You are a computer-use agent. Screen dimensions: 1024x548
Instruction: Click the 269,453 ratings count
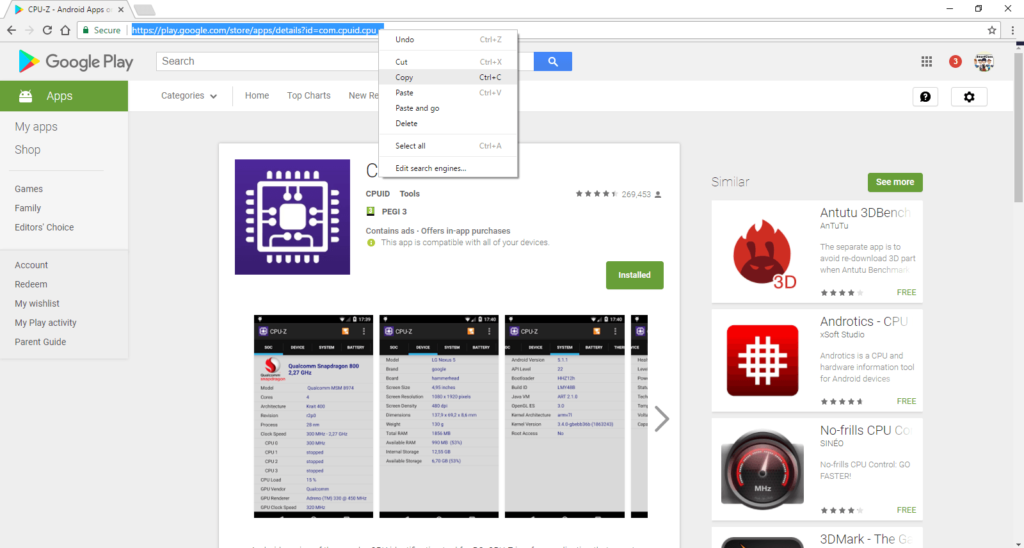[636, 194]
